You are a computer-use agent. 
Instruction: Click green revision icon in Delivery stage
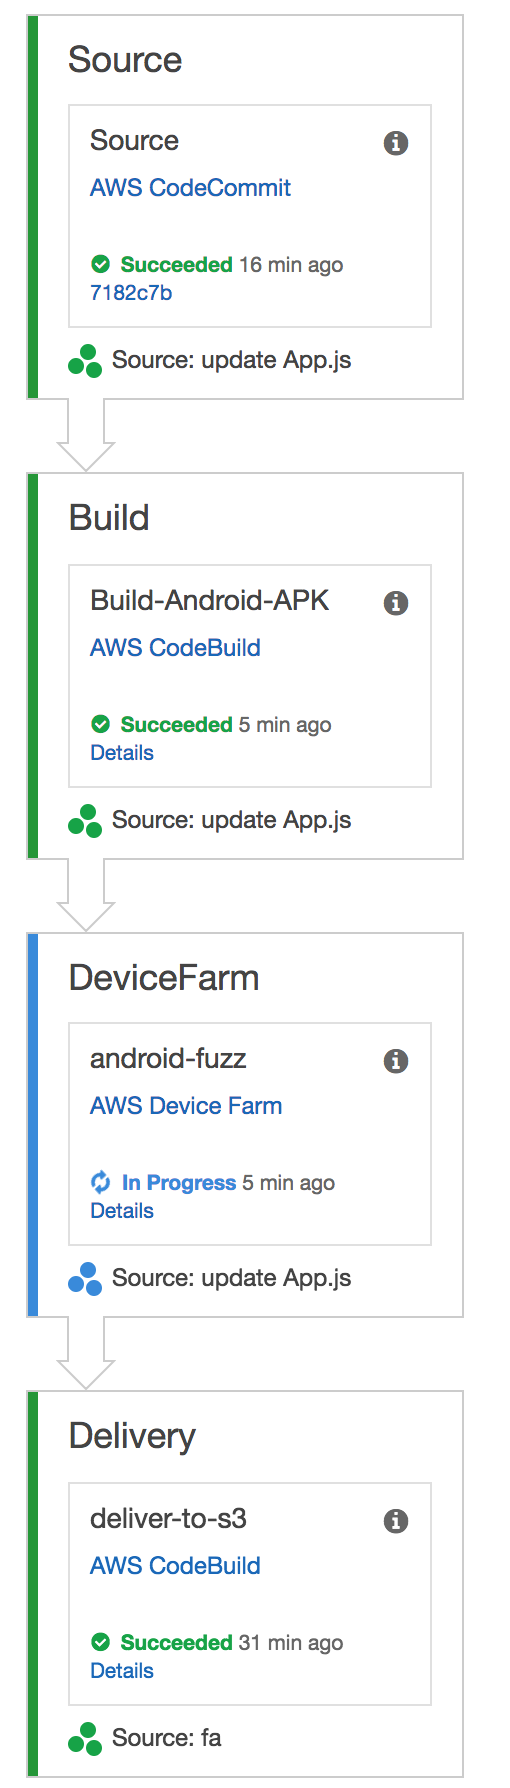(85, 1739)
